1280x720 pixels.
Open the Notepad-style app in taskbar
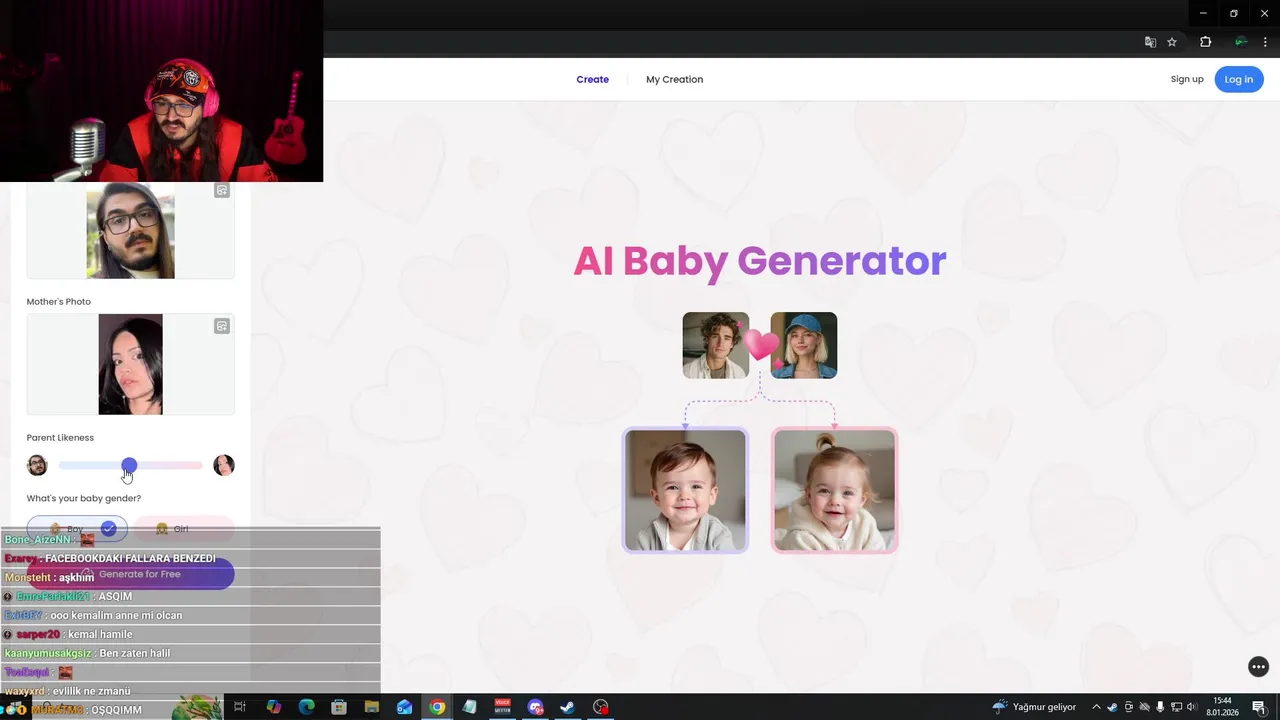coord(469,707)
